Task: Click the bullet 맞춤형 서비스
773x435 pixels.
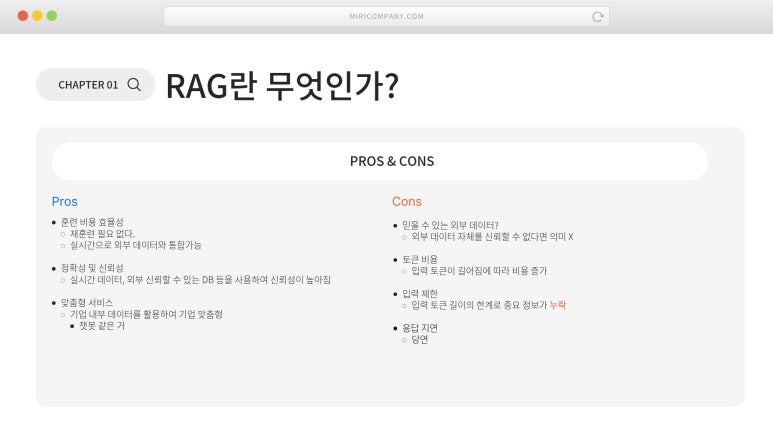Action: tap(87, 302)
